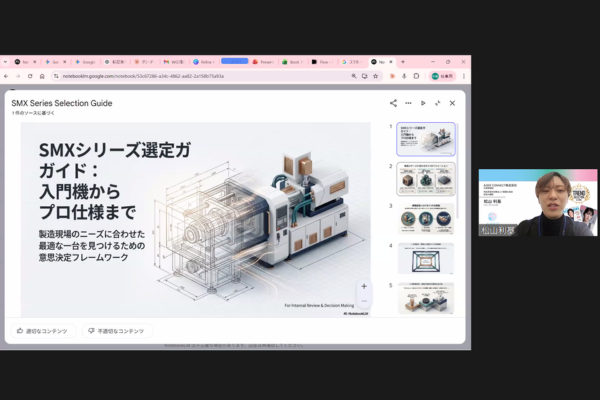Click the 不適切なコンテンツ thumbs-down button
Screen dimensions: 600x400
(x=117, y=330)
